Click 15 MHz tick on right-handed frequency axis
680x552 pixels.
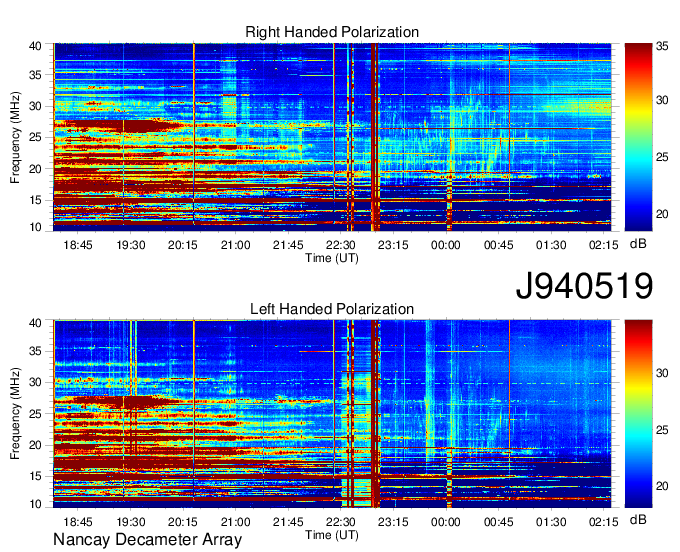pyautogui.click(x=35, y=200)
